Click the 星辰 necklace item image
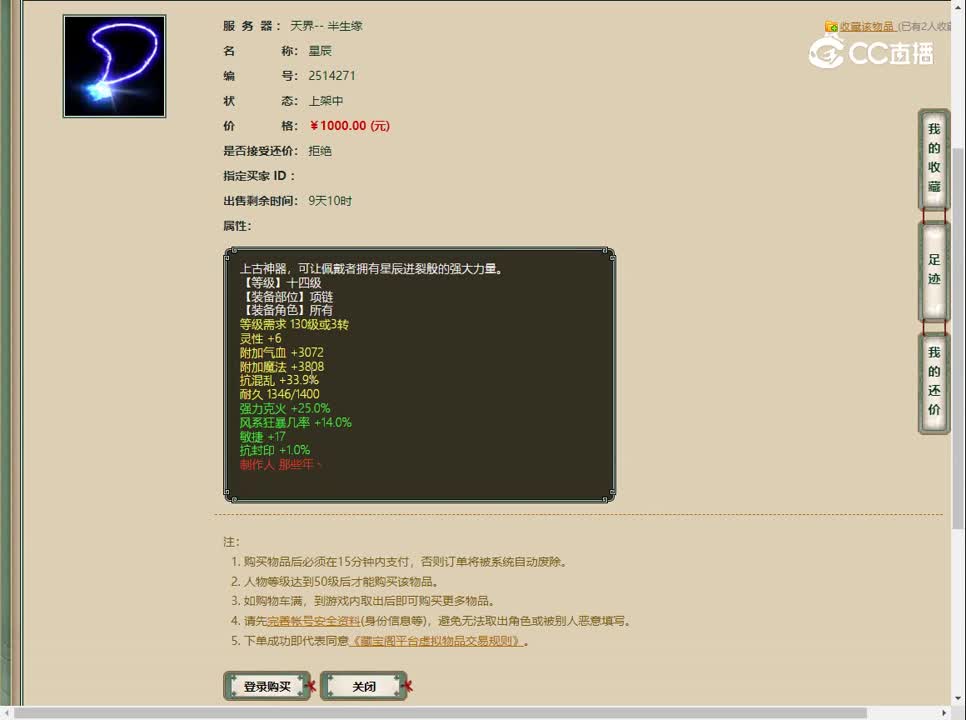The width and height of the screenshot is (966, 720). 113,63
